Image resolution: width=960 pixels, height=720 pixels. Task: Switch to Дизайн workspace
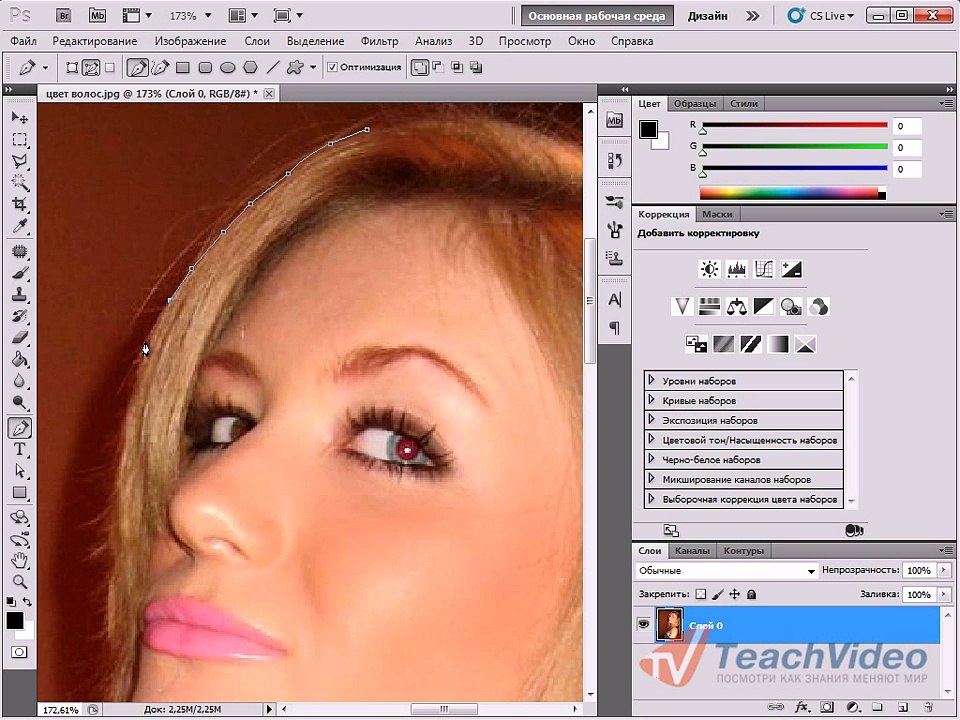pyautogui.click(x=708, y=16)
